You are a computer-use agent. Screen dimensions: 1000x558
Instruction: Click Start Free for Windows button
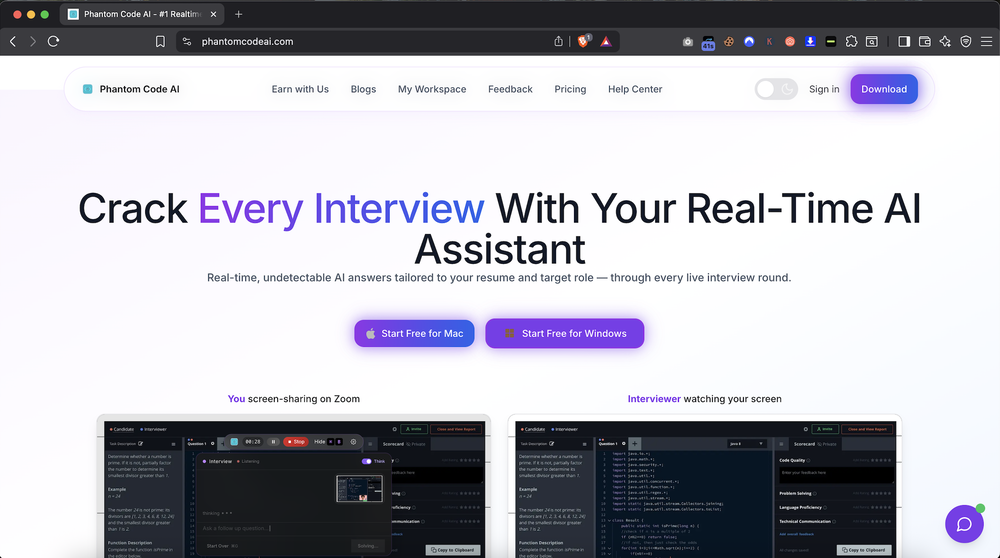point(564,334)
